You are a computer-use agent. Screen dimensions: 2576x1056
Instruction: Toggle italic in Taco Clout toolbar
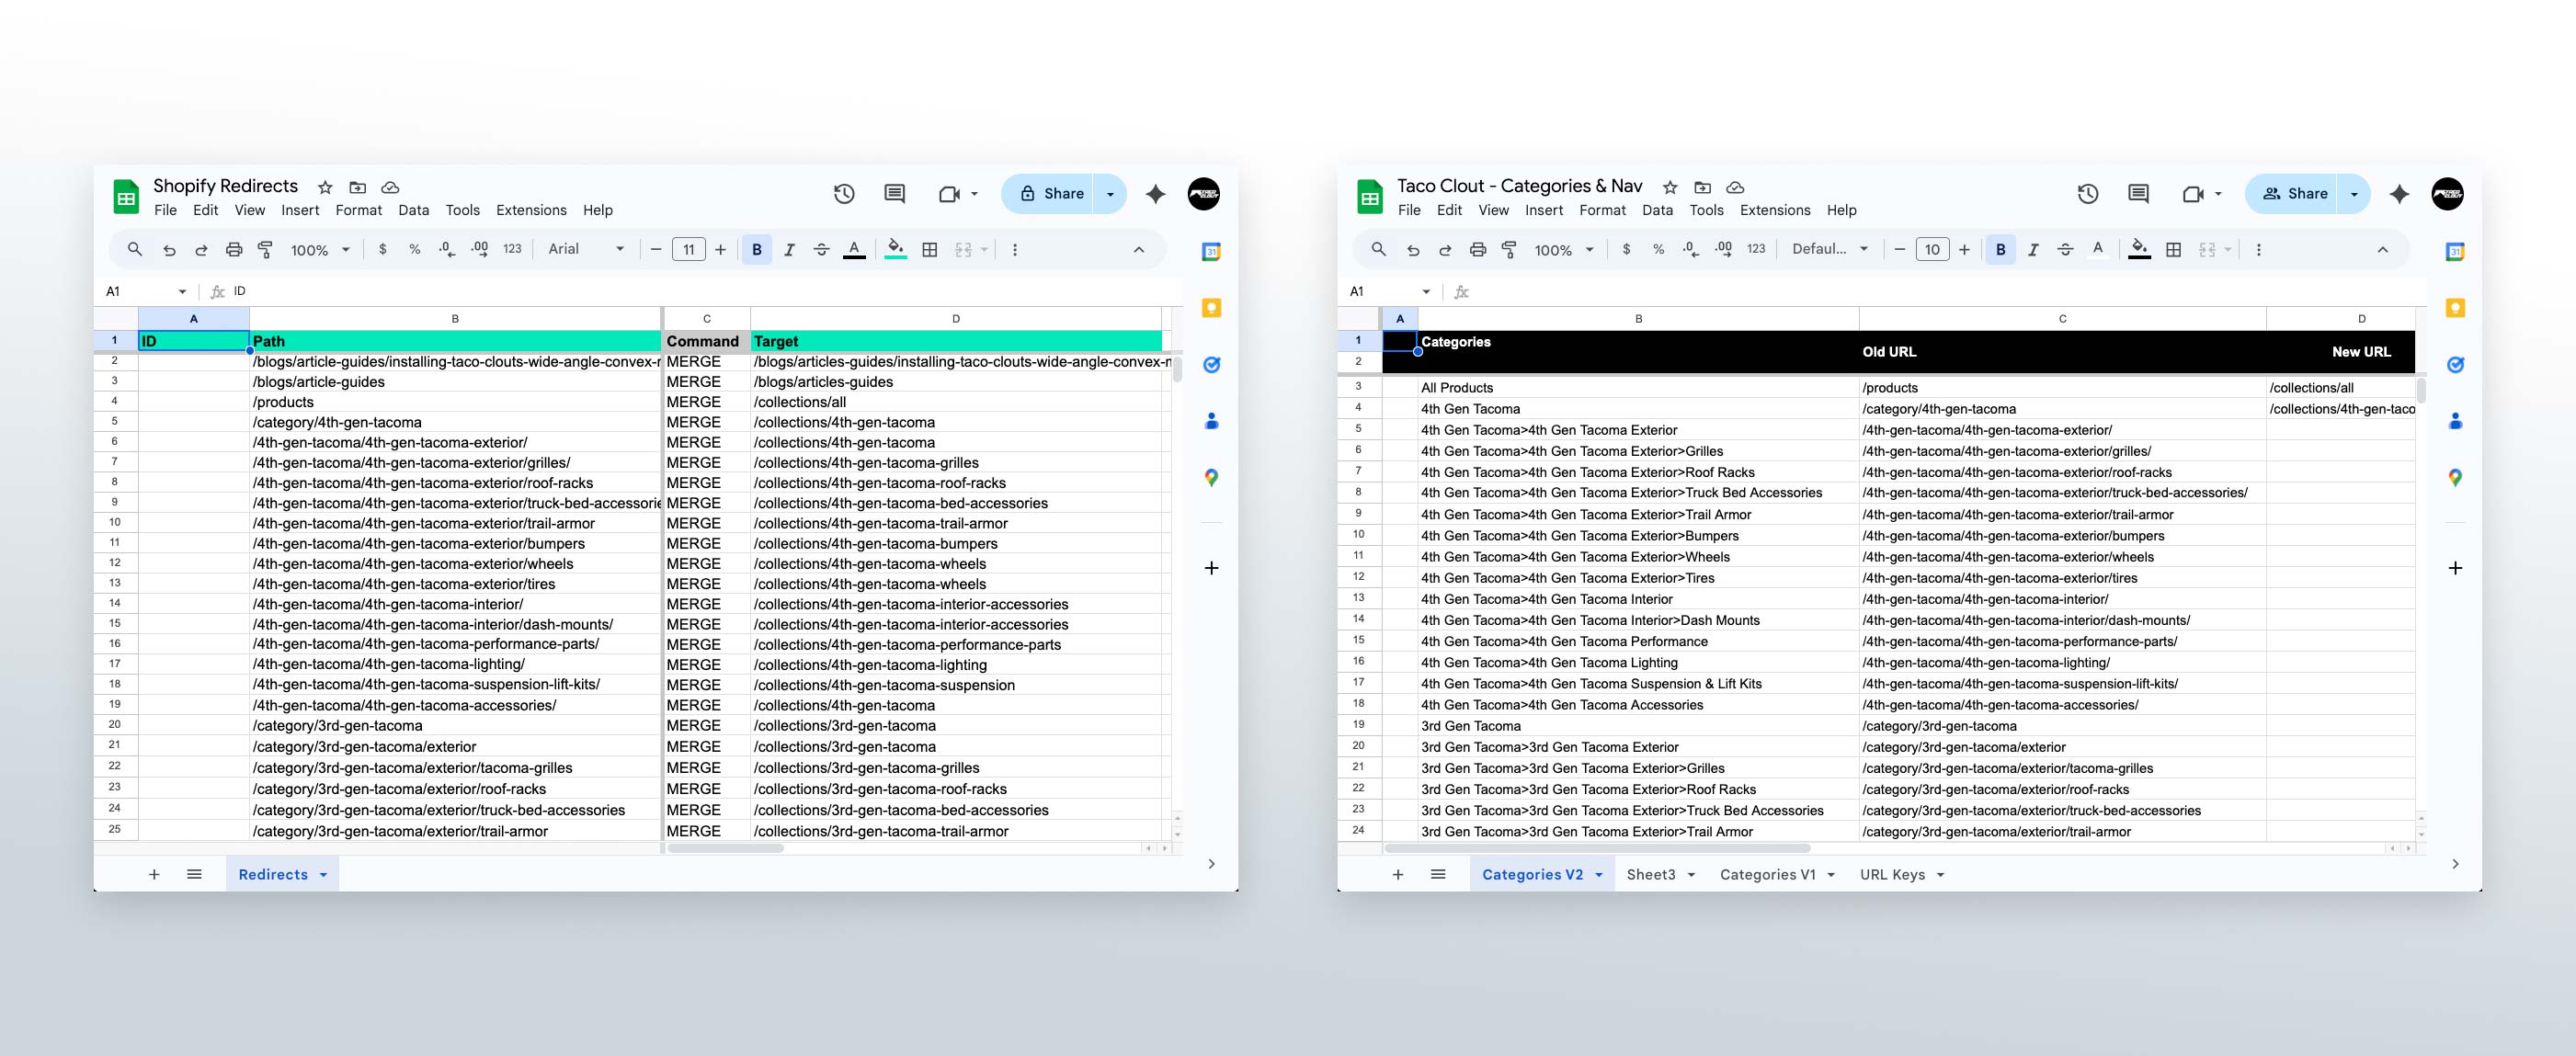pos(2033,250)
